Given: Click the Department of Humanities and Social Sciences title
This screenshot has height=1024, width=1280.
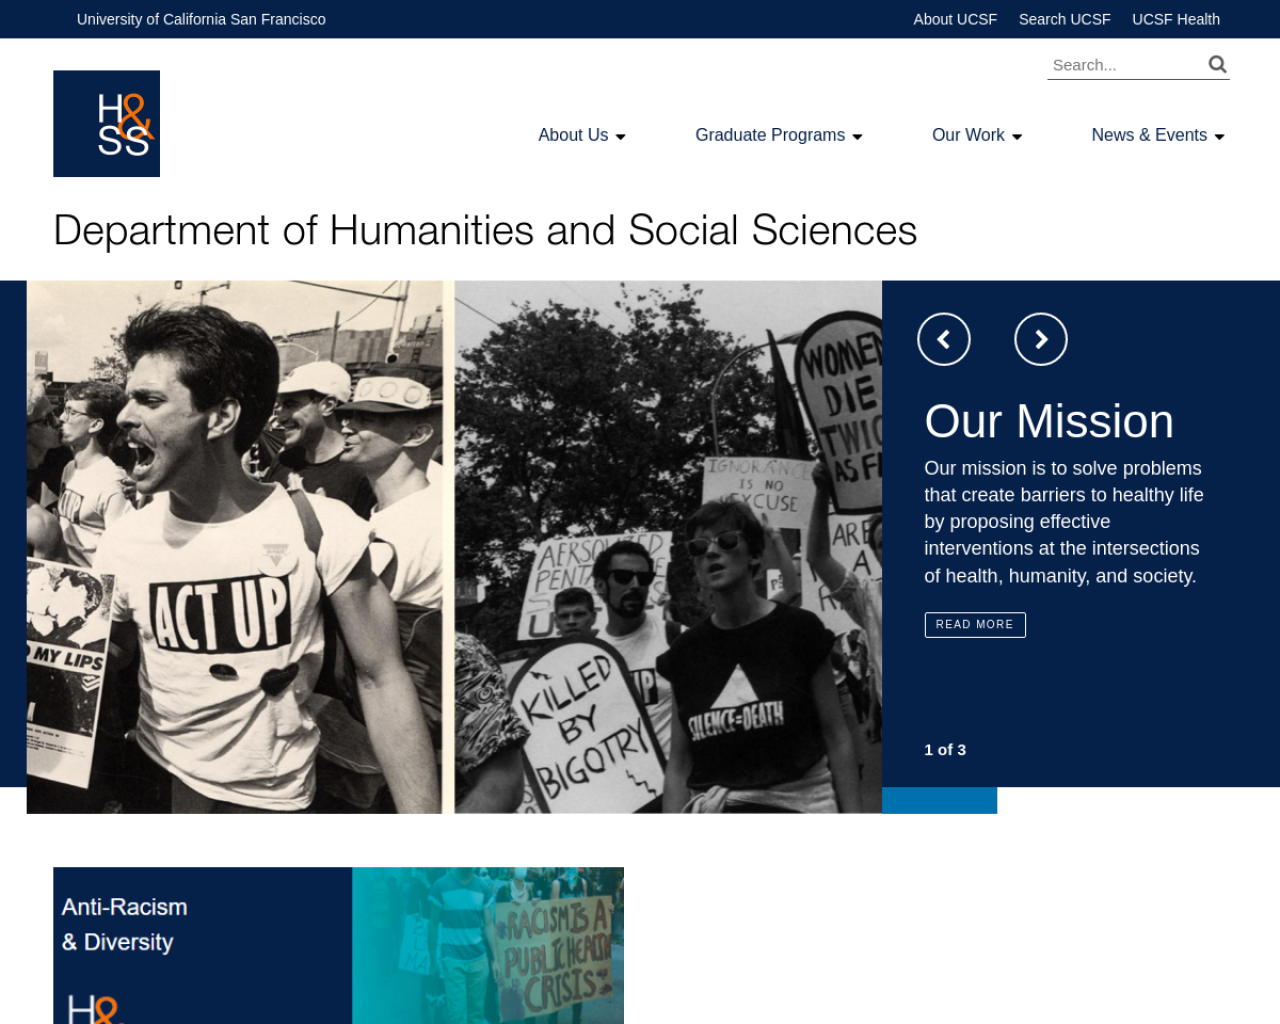Looking at the screenshot, I should click(485, 230).
